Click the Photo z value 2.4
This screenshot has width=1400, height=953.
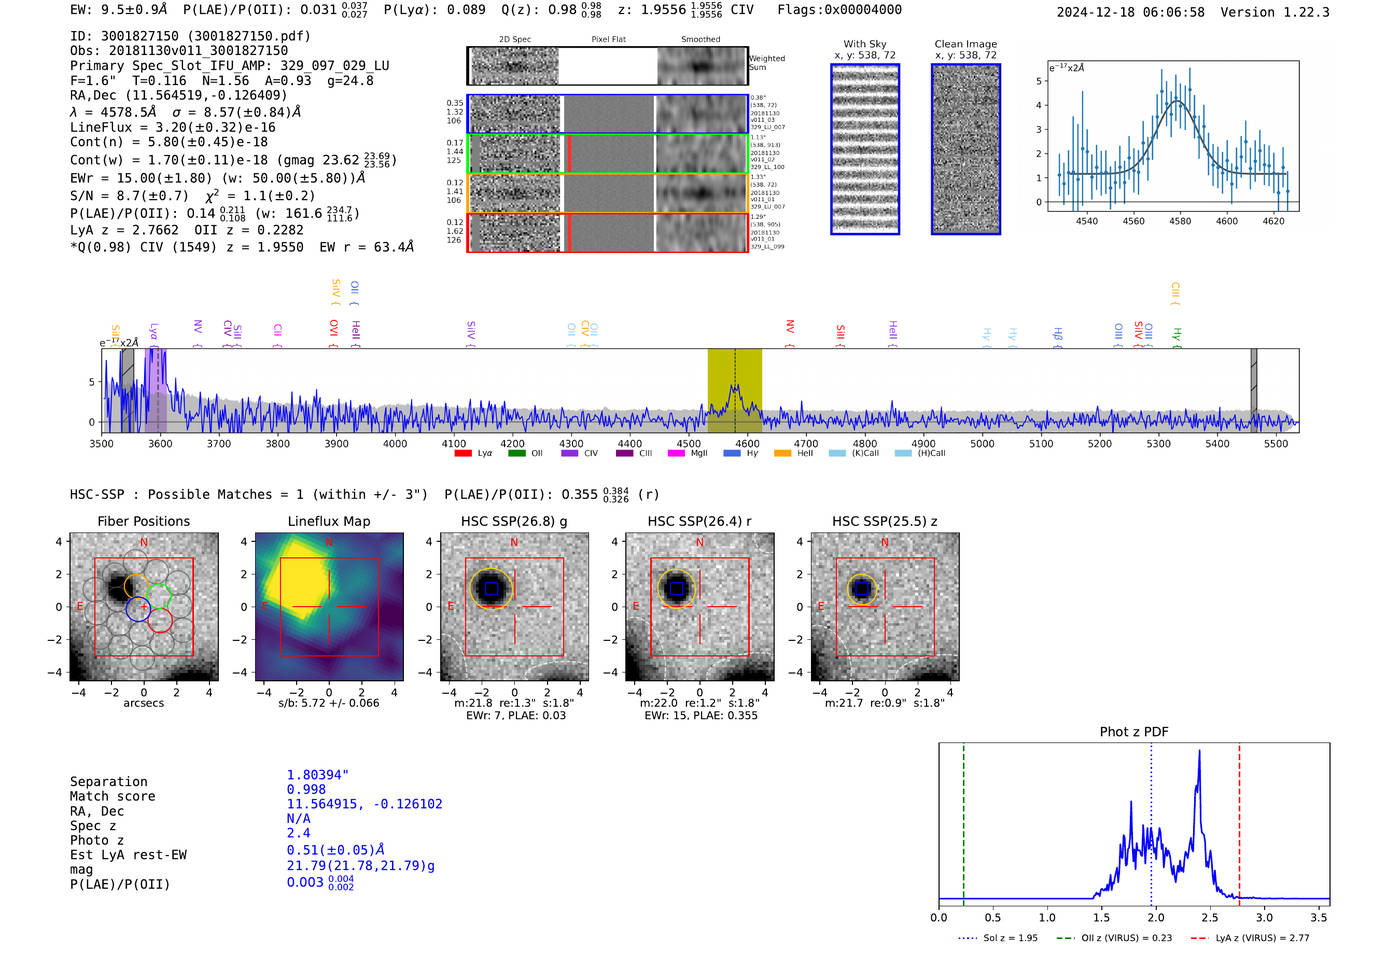[x=299, y=833]
